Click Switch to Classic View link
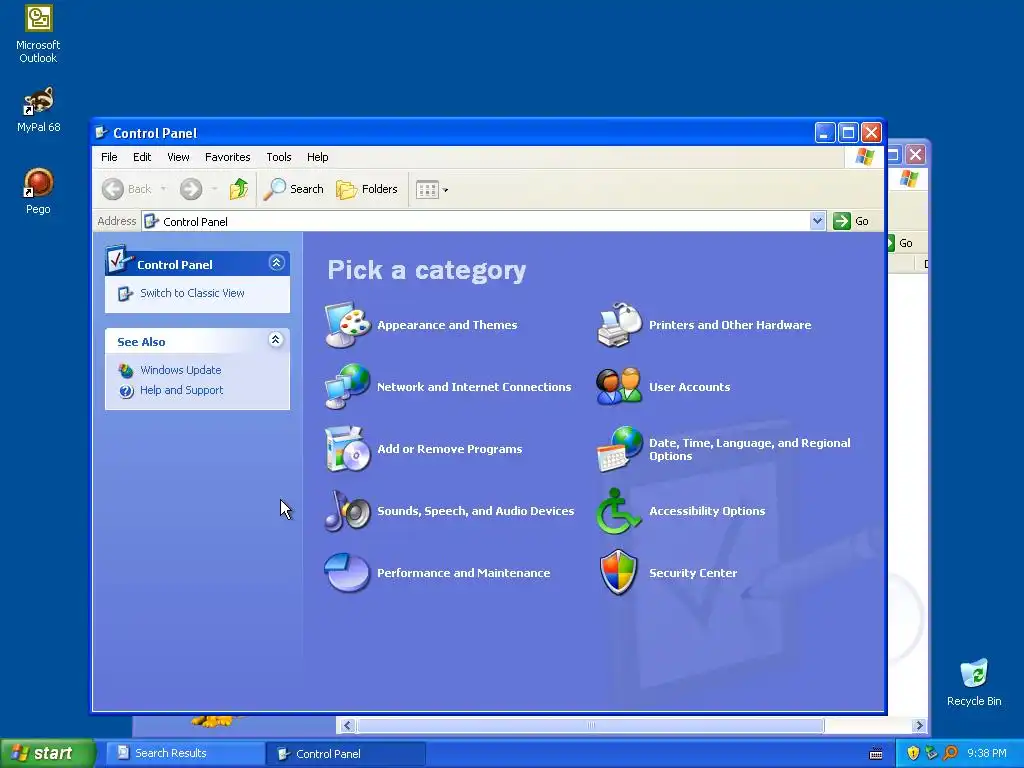 (x=192, y=293)
